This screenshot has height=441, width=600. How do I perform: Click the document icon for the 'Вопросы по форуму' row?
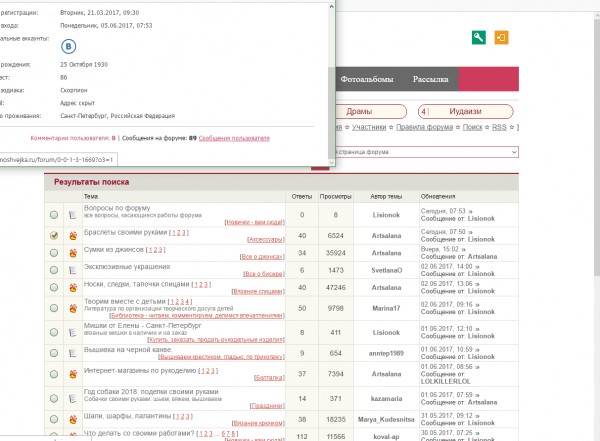pos(73,215)
